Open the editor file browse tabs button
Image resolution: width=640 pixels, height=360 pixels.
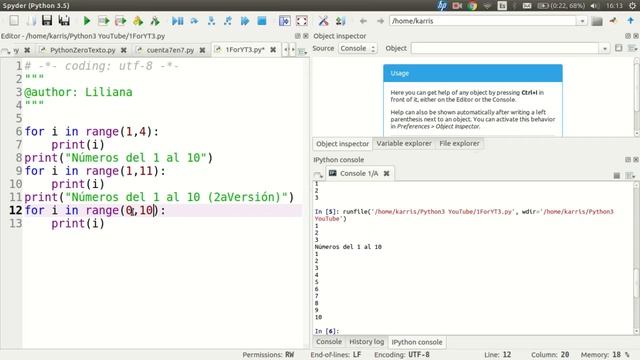(6, 51)
